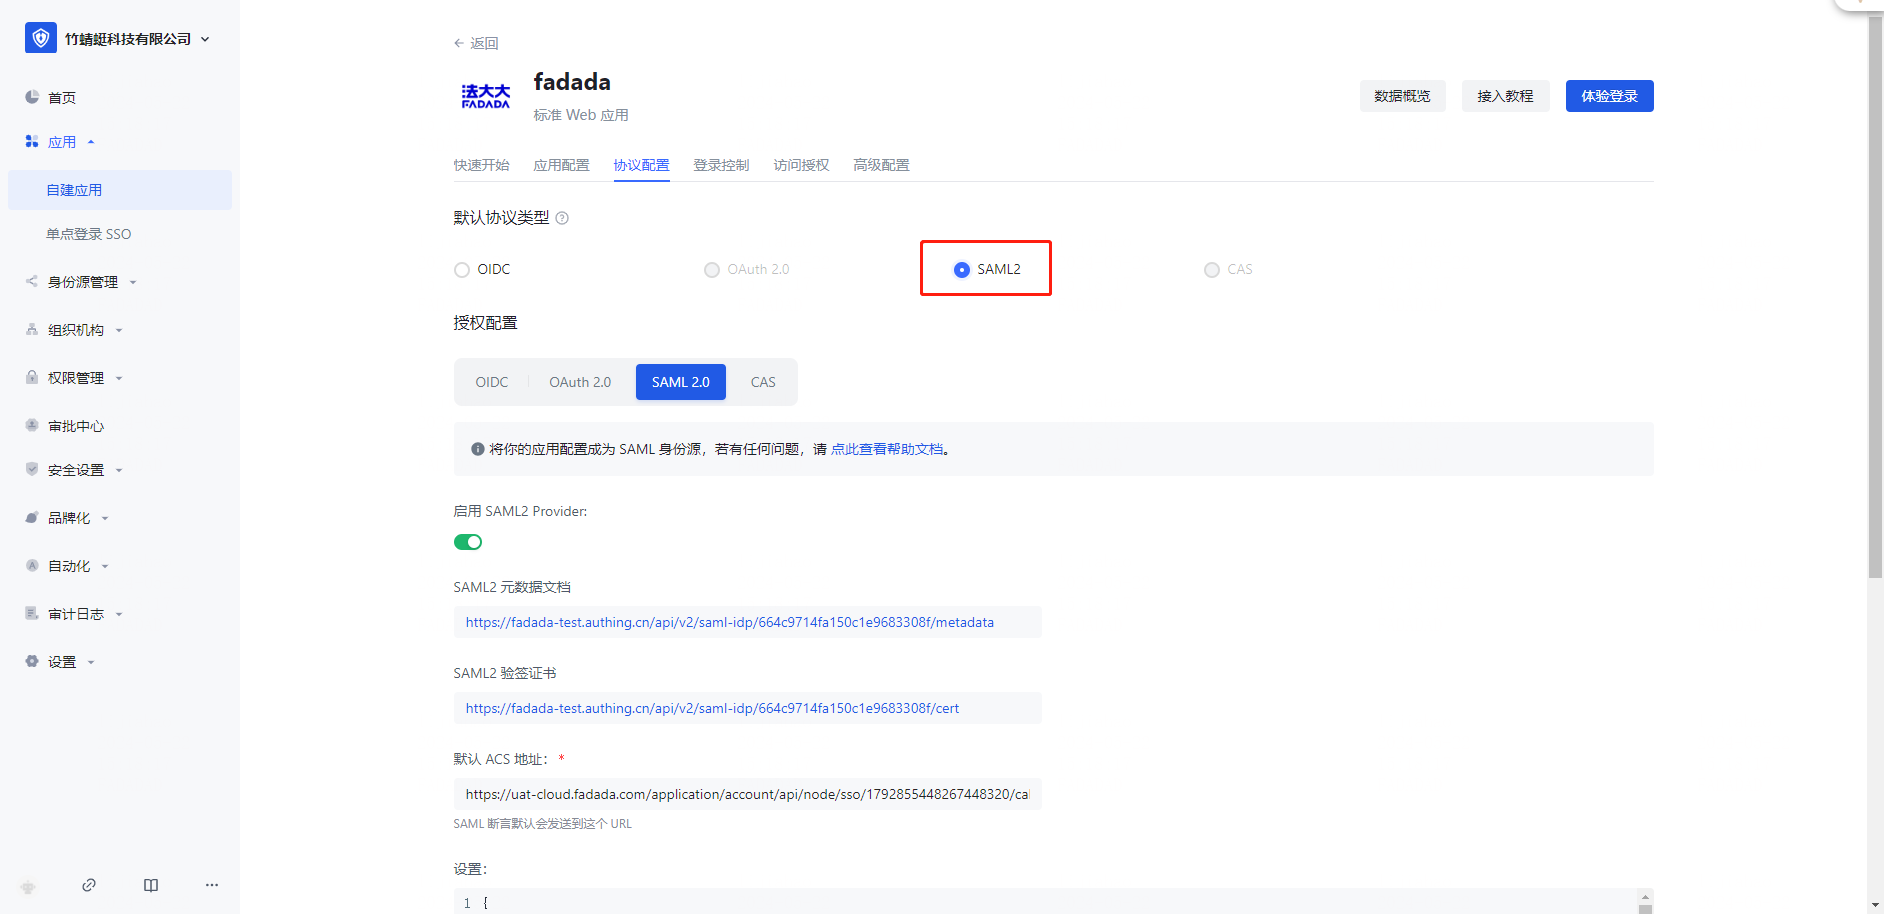Switch to the 登录控制 tab
This screenshot has width=1884, height=914.
[x=722, y=165]
